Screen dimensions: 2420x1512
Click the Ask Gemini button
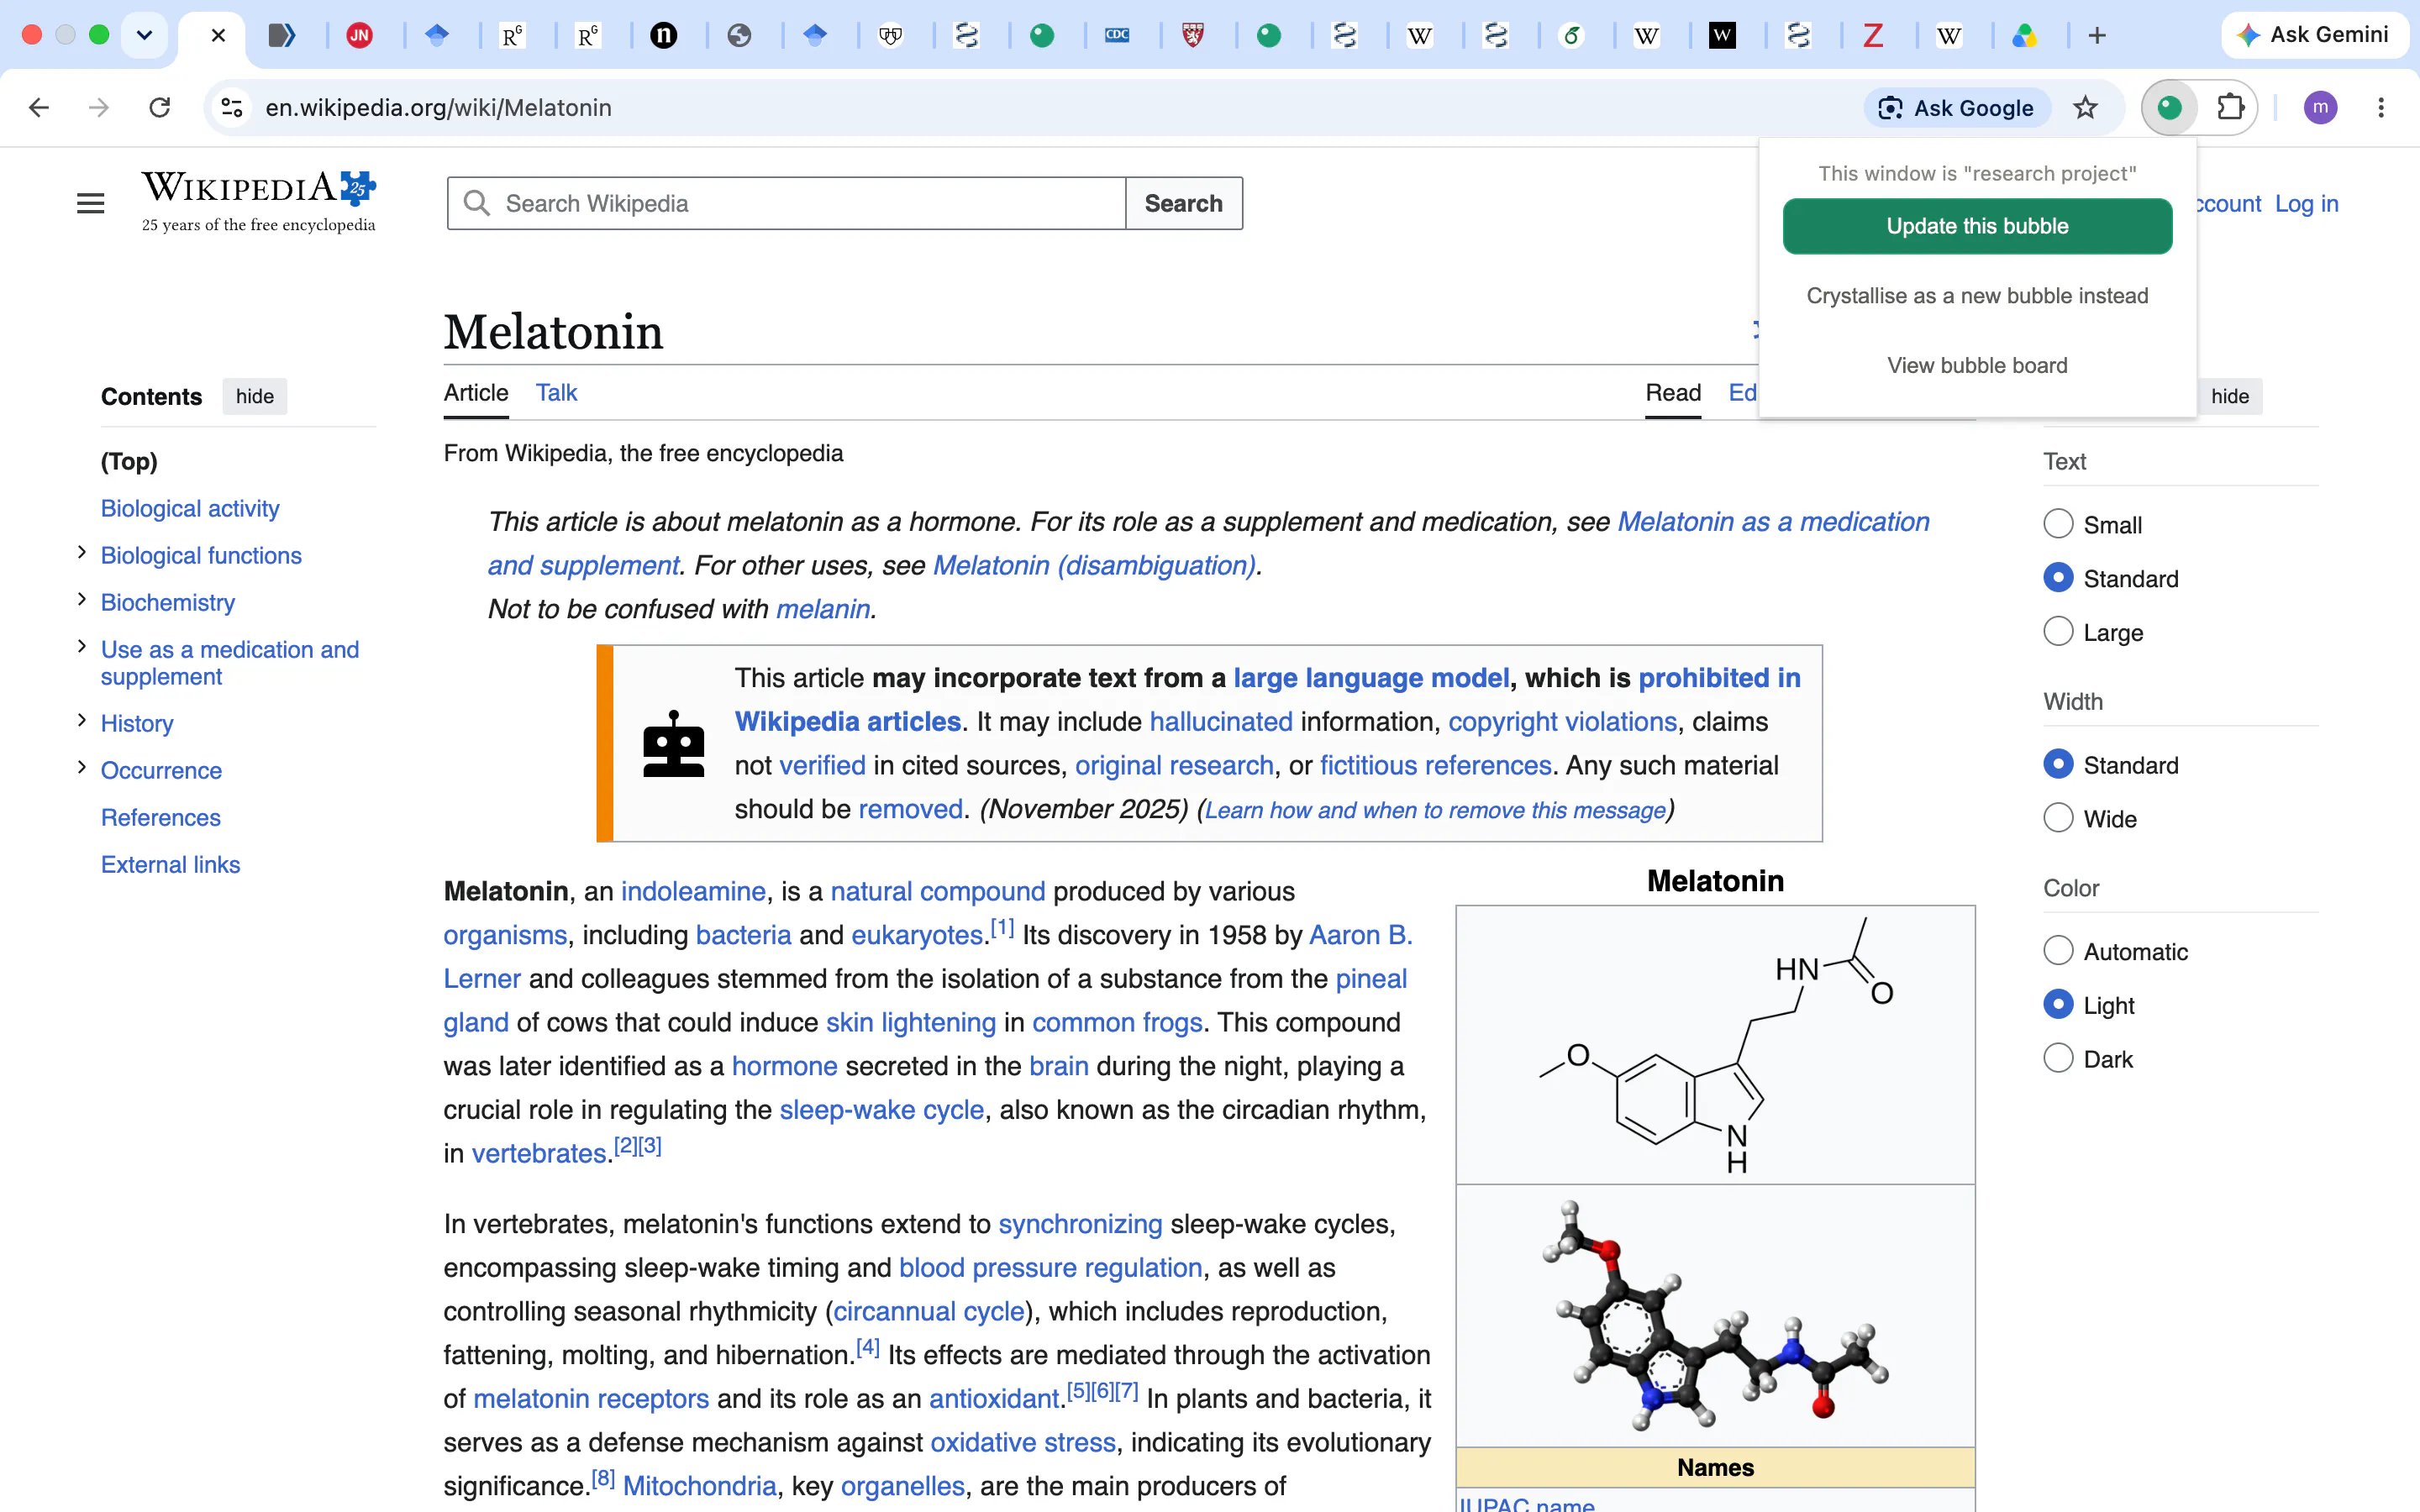[2313, 35]
